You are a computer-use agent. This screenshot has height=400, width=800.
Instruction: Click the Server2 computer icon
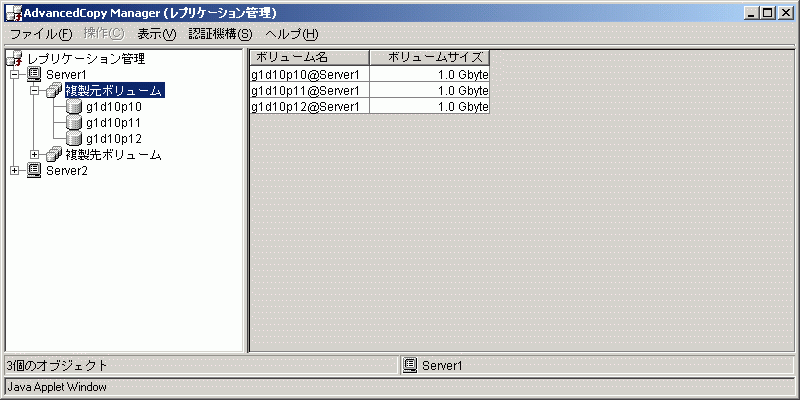click(x=34, y=170)
